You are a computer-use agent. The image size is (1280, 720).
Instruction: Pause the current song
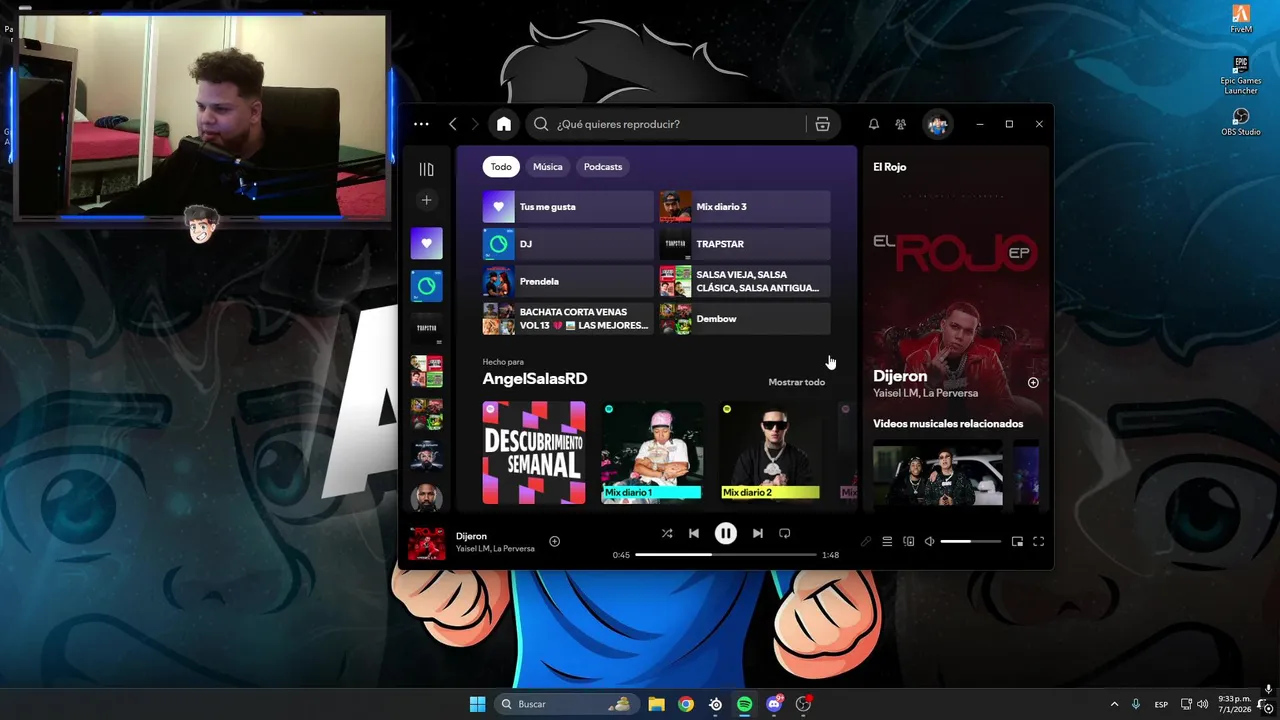(x=726, y=534)
